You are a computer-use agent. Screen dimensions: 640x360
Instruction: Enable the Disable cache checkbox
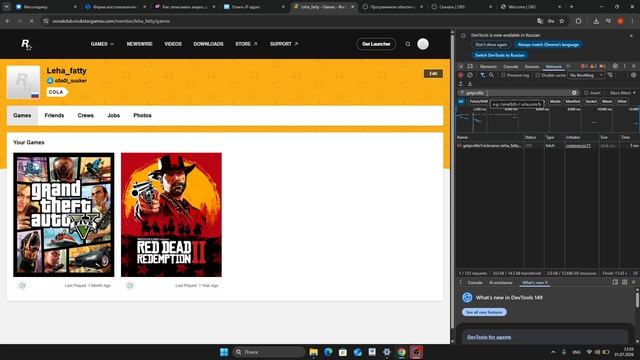[538, 75]
